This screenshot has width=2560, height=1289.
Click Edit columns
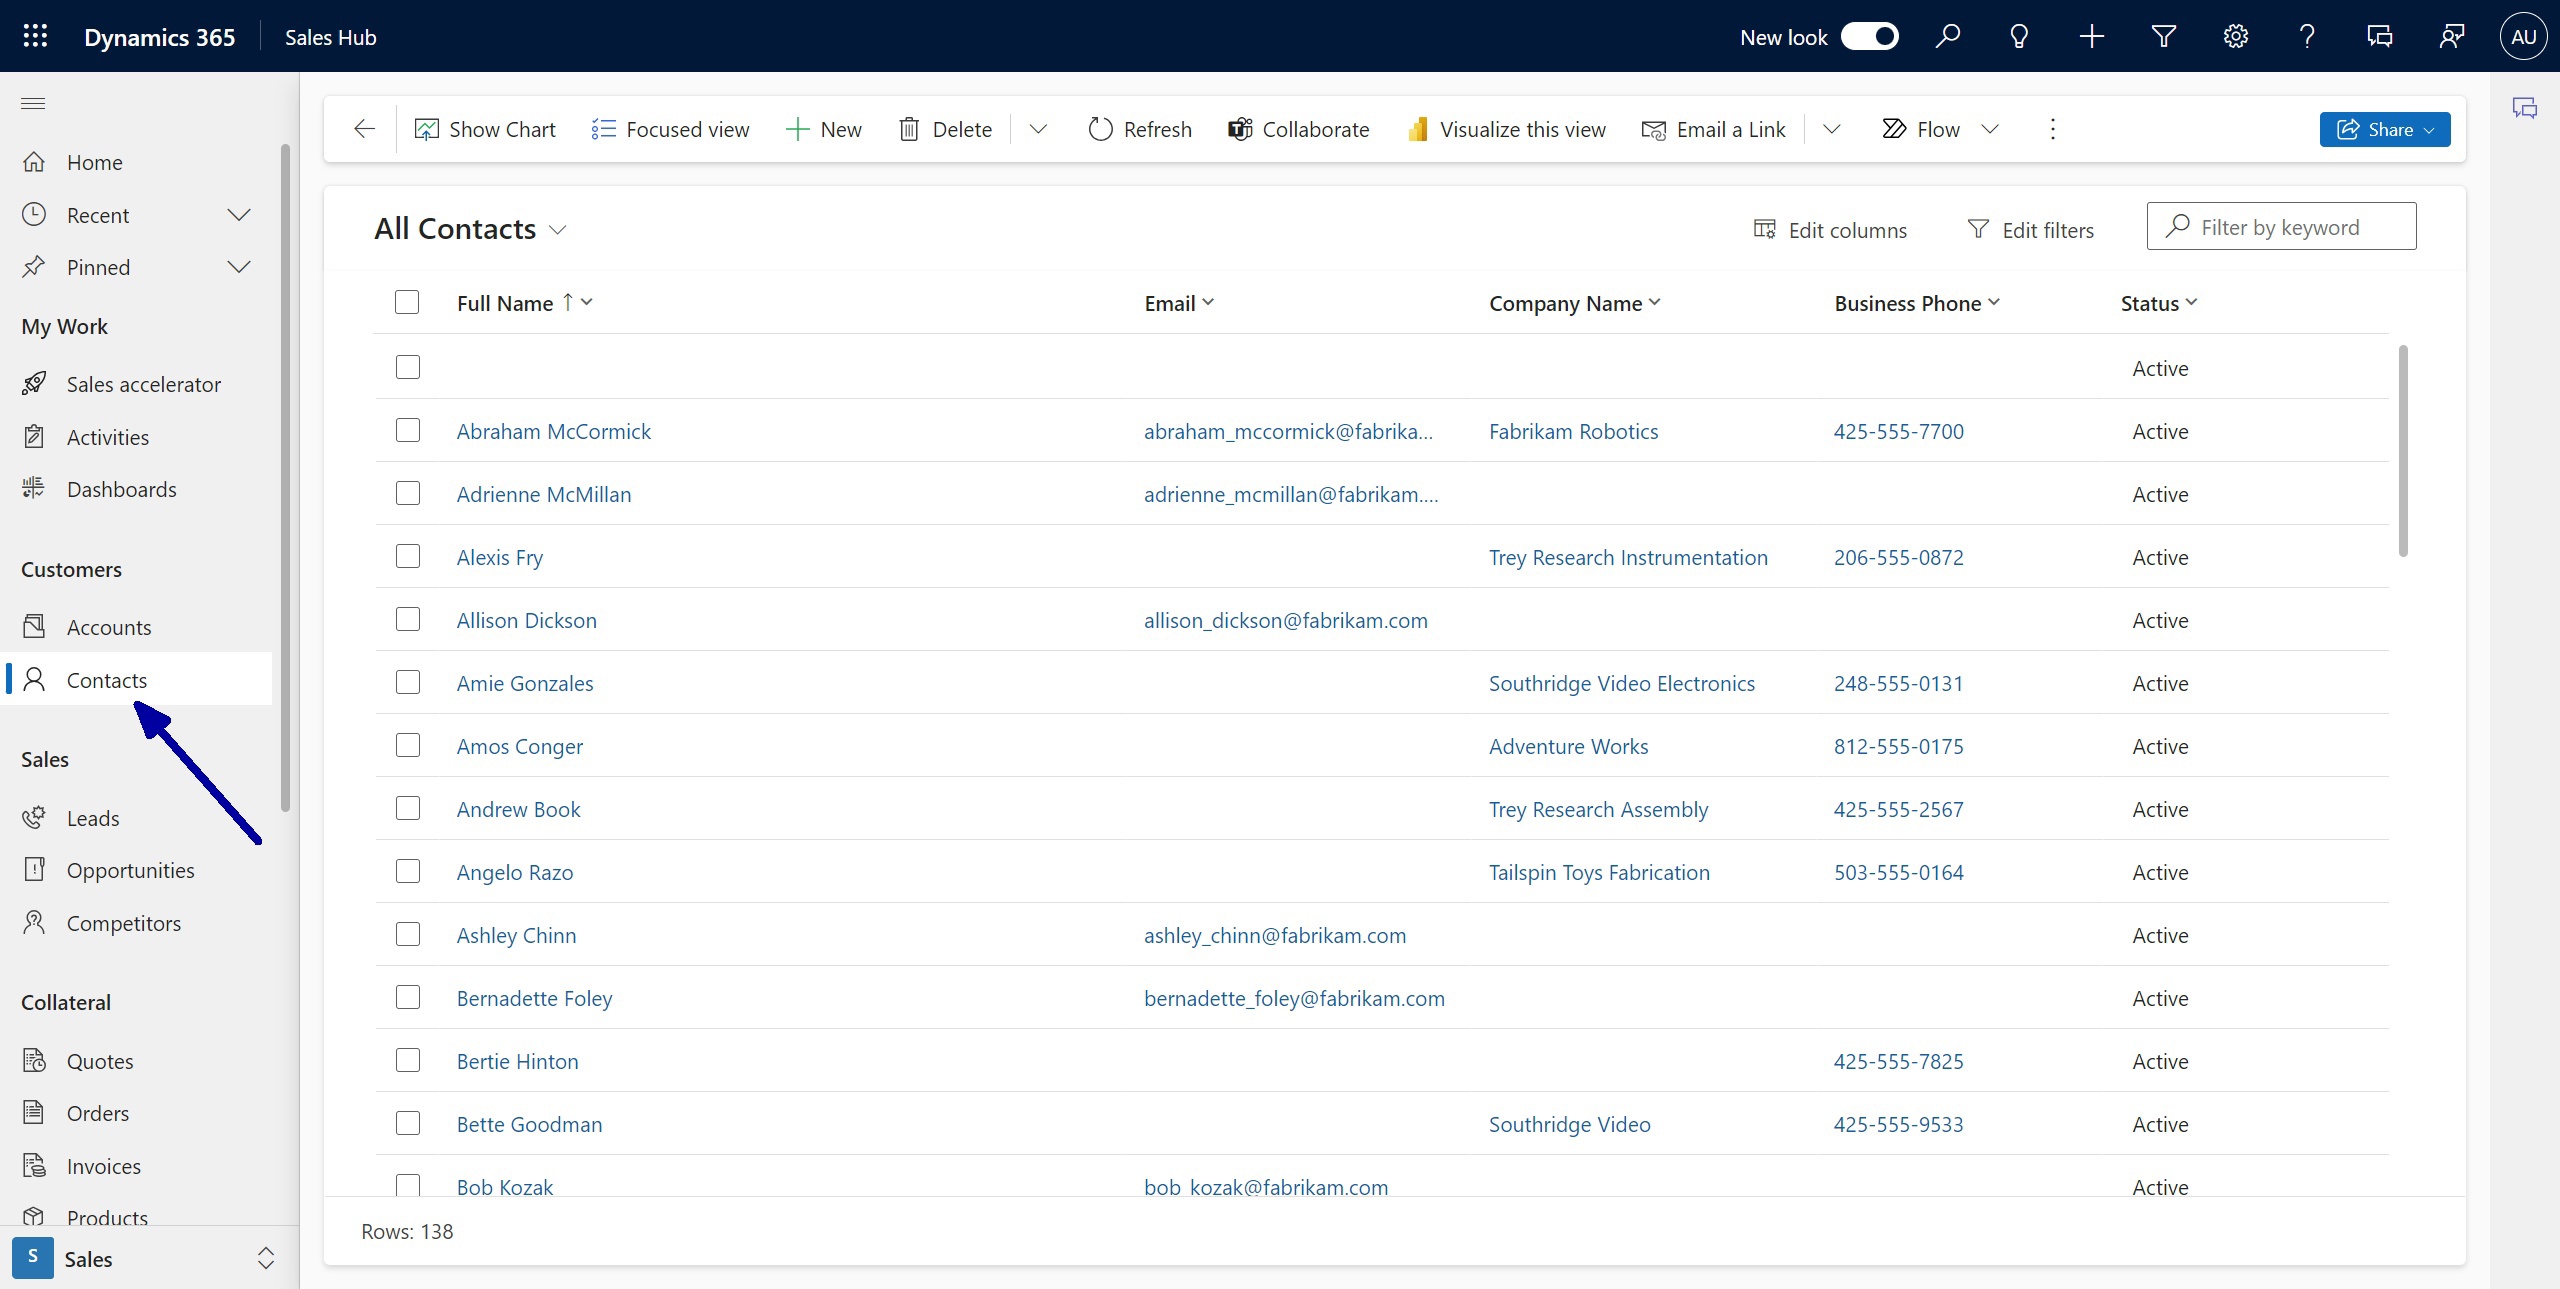(x=1830, y=230)
